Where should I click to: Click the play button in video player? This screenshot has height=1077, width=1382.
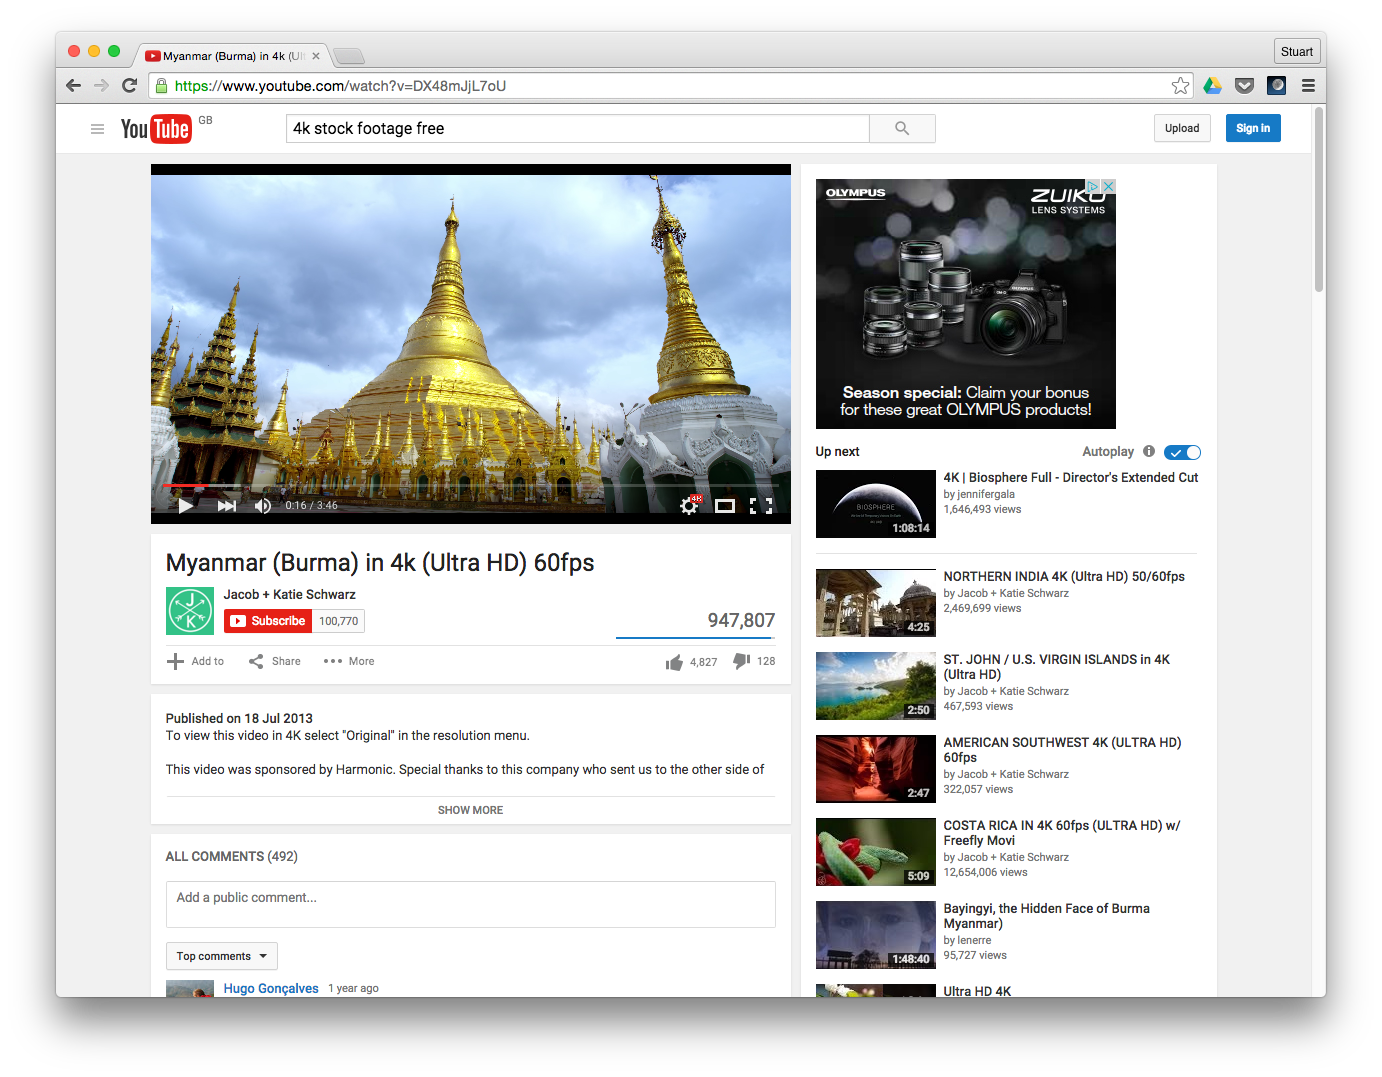pyautogui.click(x=186, y=506)
